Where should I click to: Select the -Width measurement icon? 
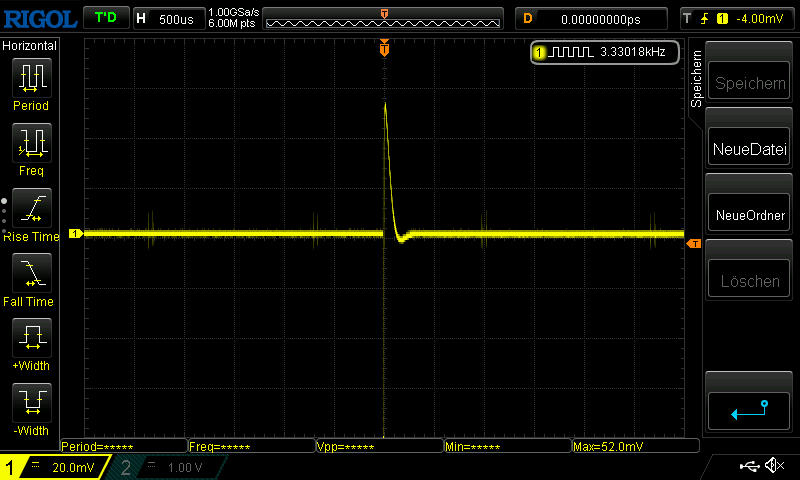click(32, 402)
